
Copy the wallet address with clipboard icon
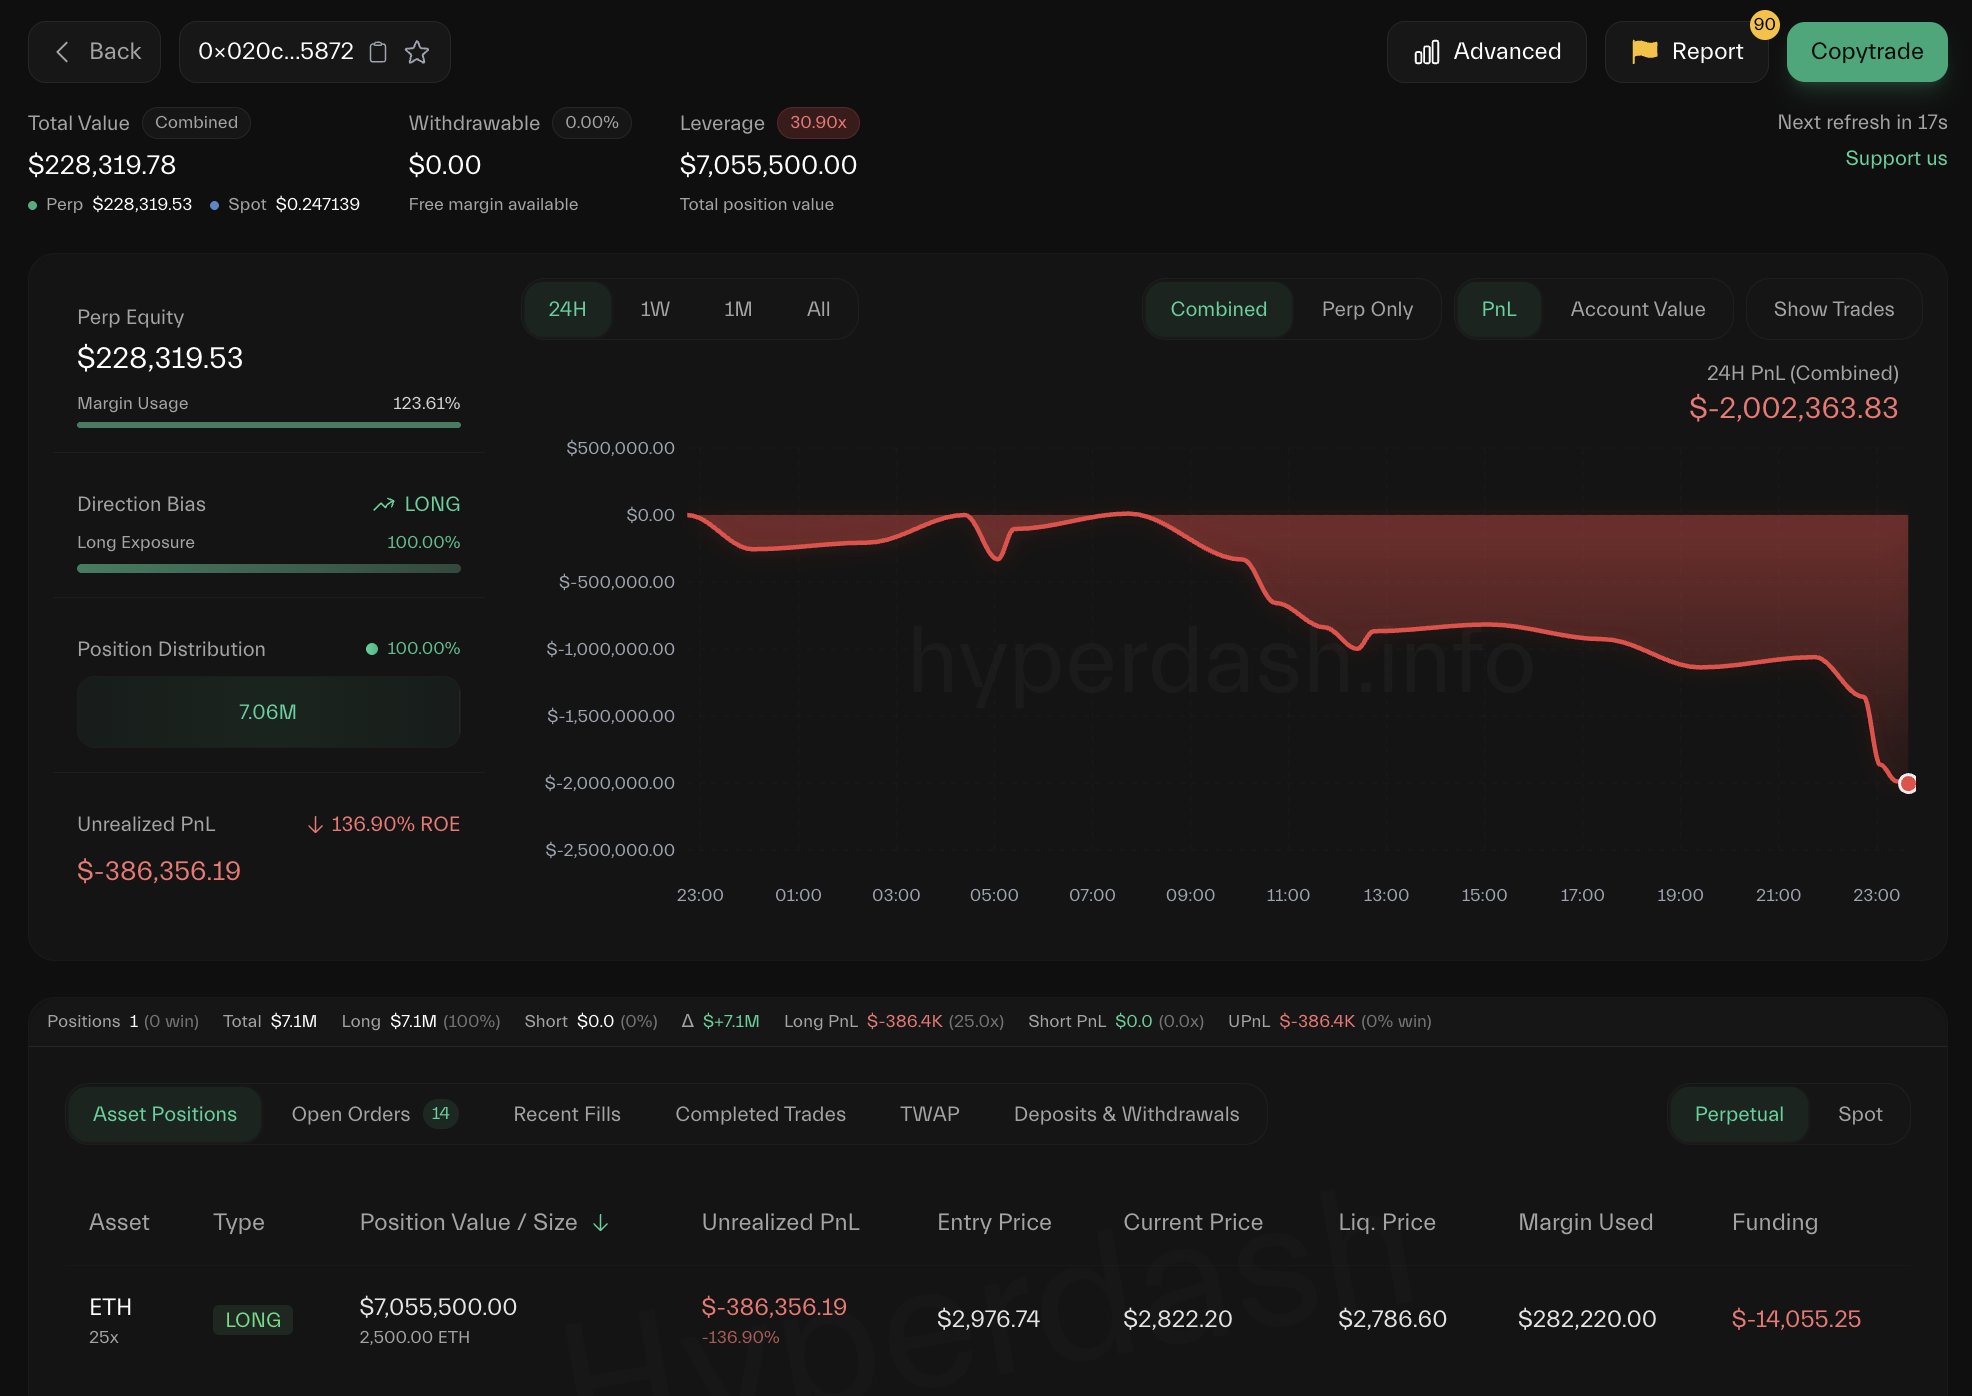pyautogui.click(x=378, y=52)
